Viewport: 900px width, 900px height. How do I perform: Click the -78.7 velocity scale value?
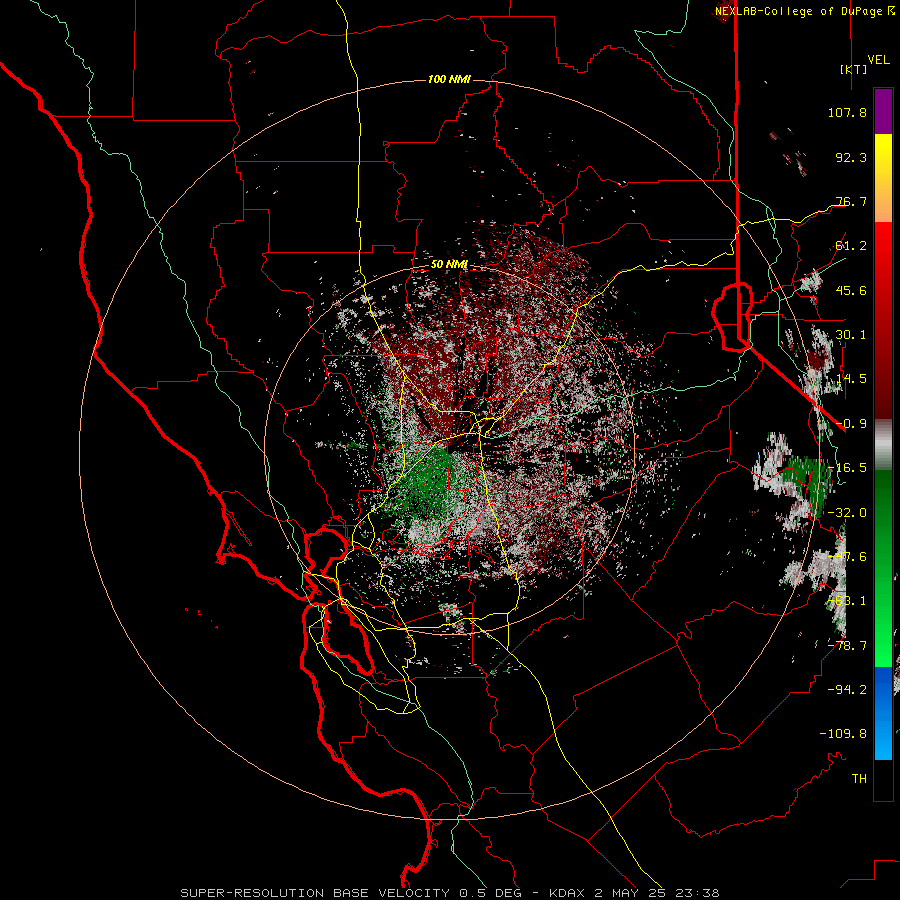847,646
